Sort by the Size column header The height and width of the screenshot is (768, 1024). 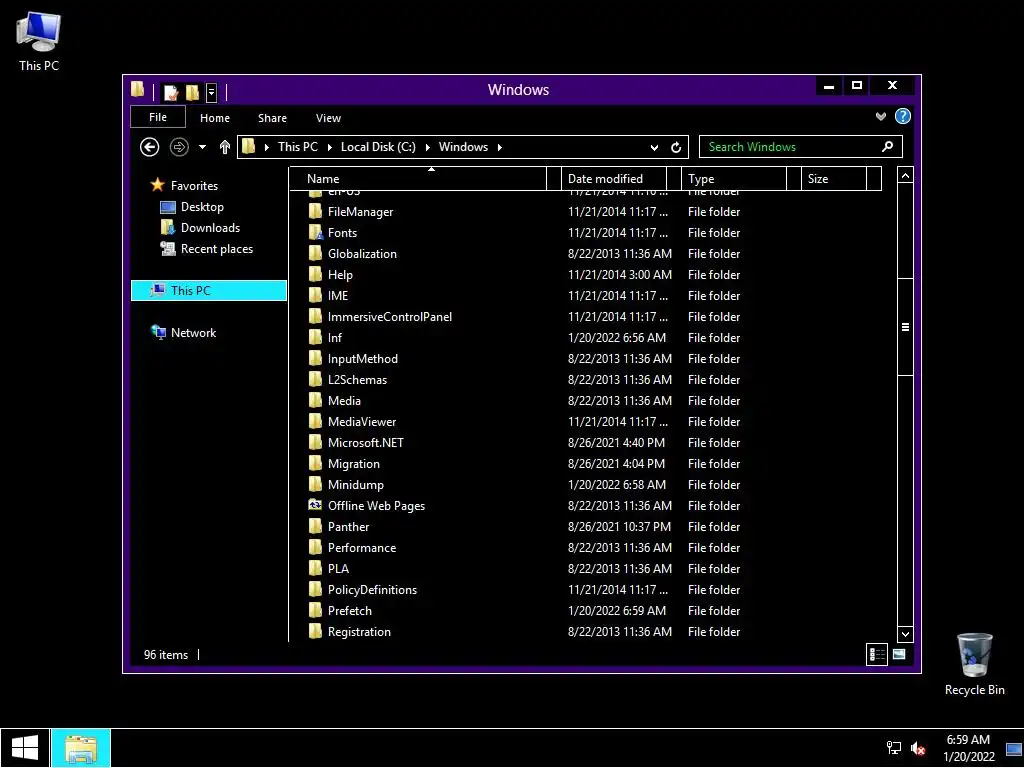pos(834,179)
